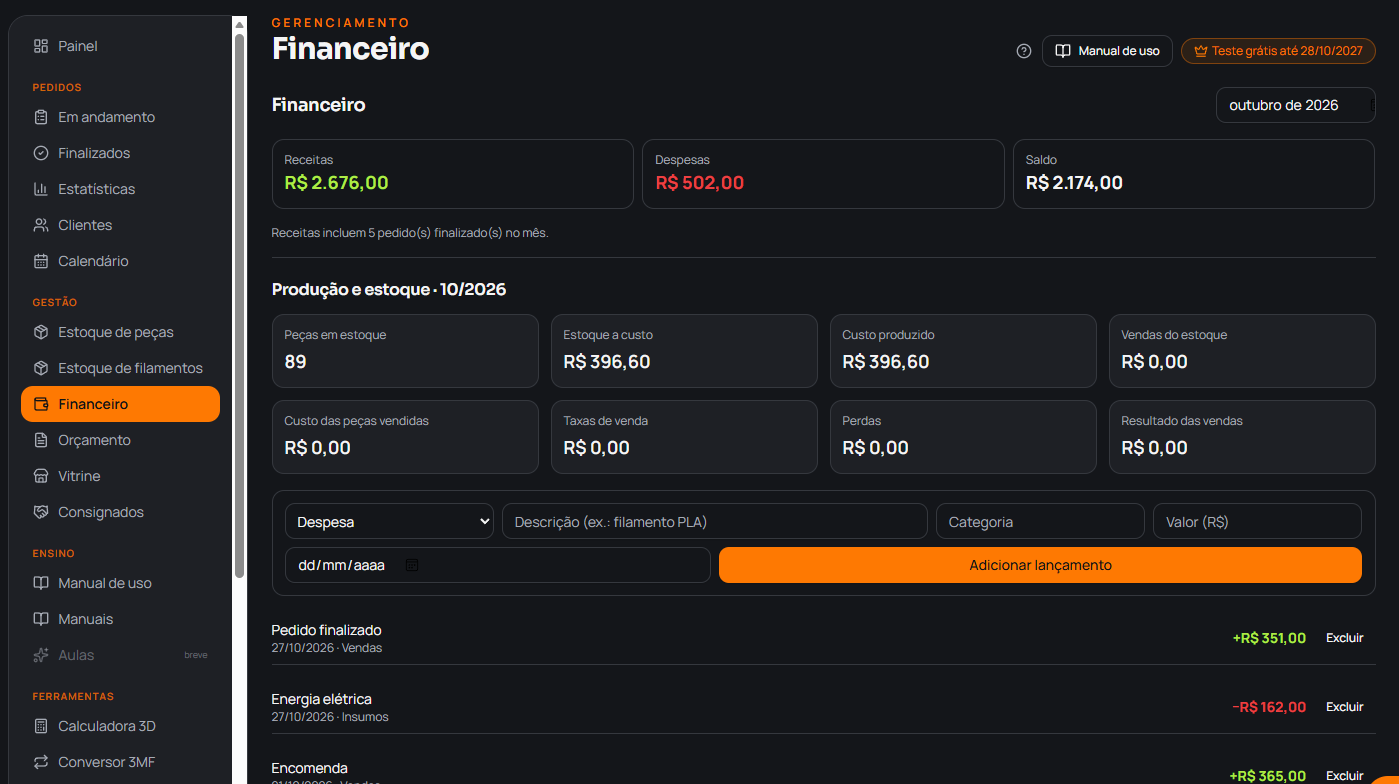Image resolution: width=1399 pixels, height=784 pixels.
Task: Click the Conversor 3MF arrows icon
Action: point(41,762)
